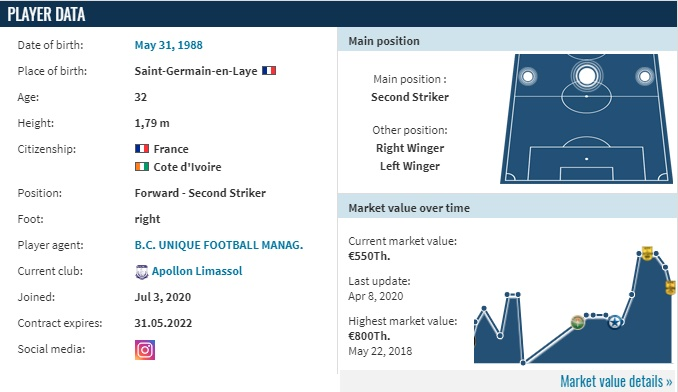Image resolution: width=678 pixels, height=392 pixels.
Task: Click the blue star crest chart marker
Action: click(615, 322)
